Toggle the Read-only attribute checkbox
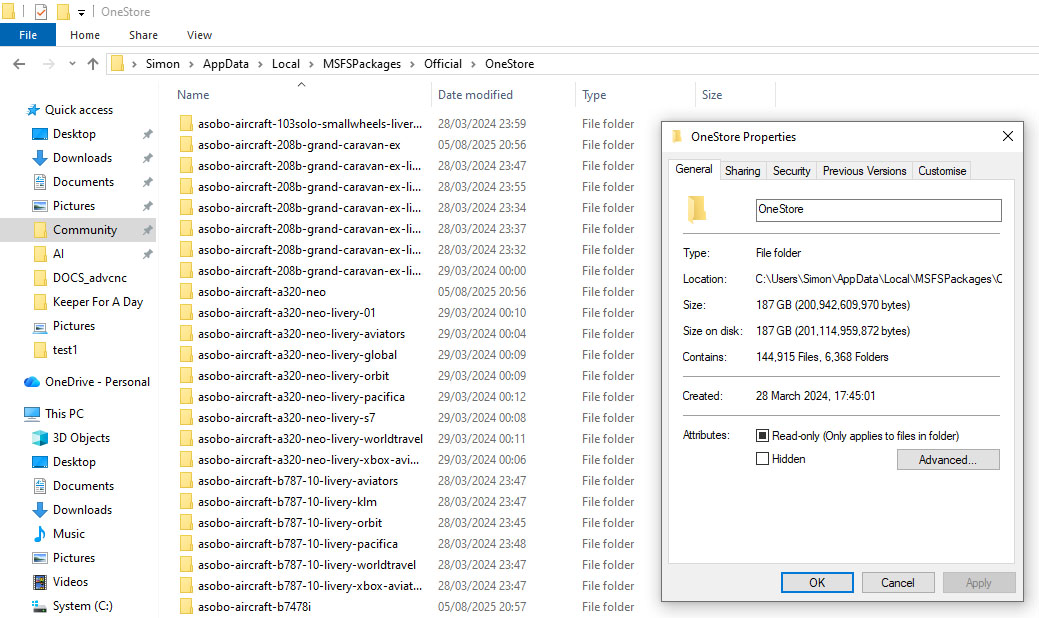The width and height of the screenshot is (1039, 618). click(763, 436)
